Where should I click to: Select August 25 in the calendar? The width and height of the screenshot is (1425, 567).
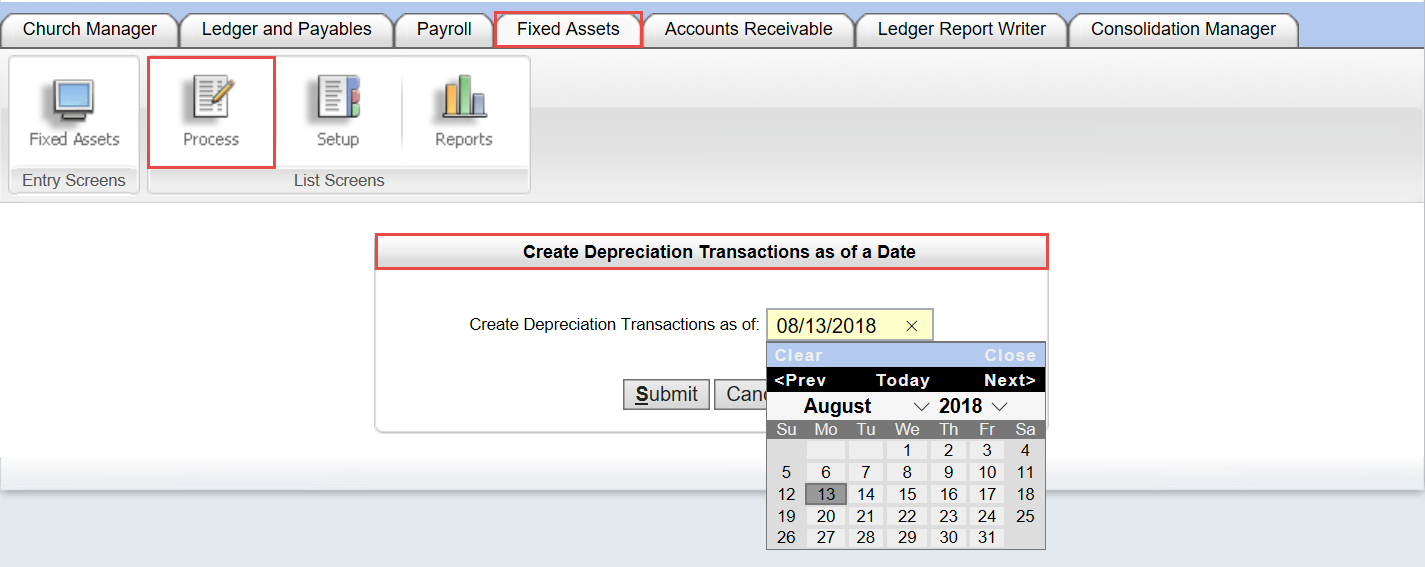point(1025,517)
